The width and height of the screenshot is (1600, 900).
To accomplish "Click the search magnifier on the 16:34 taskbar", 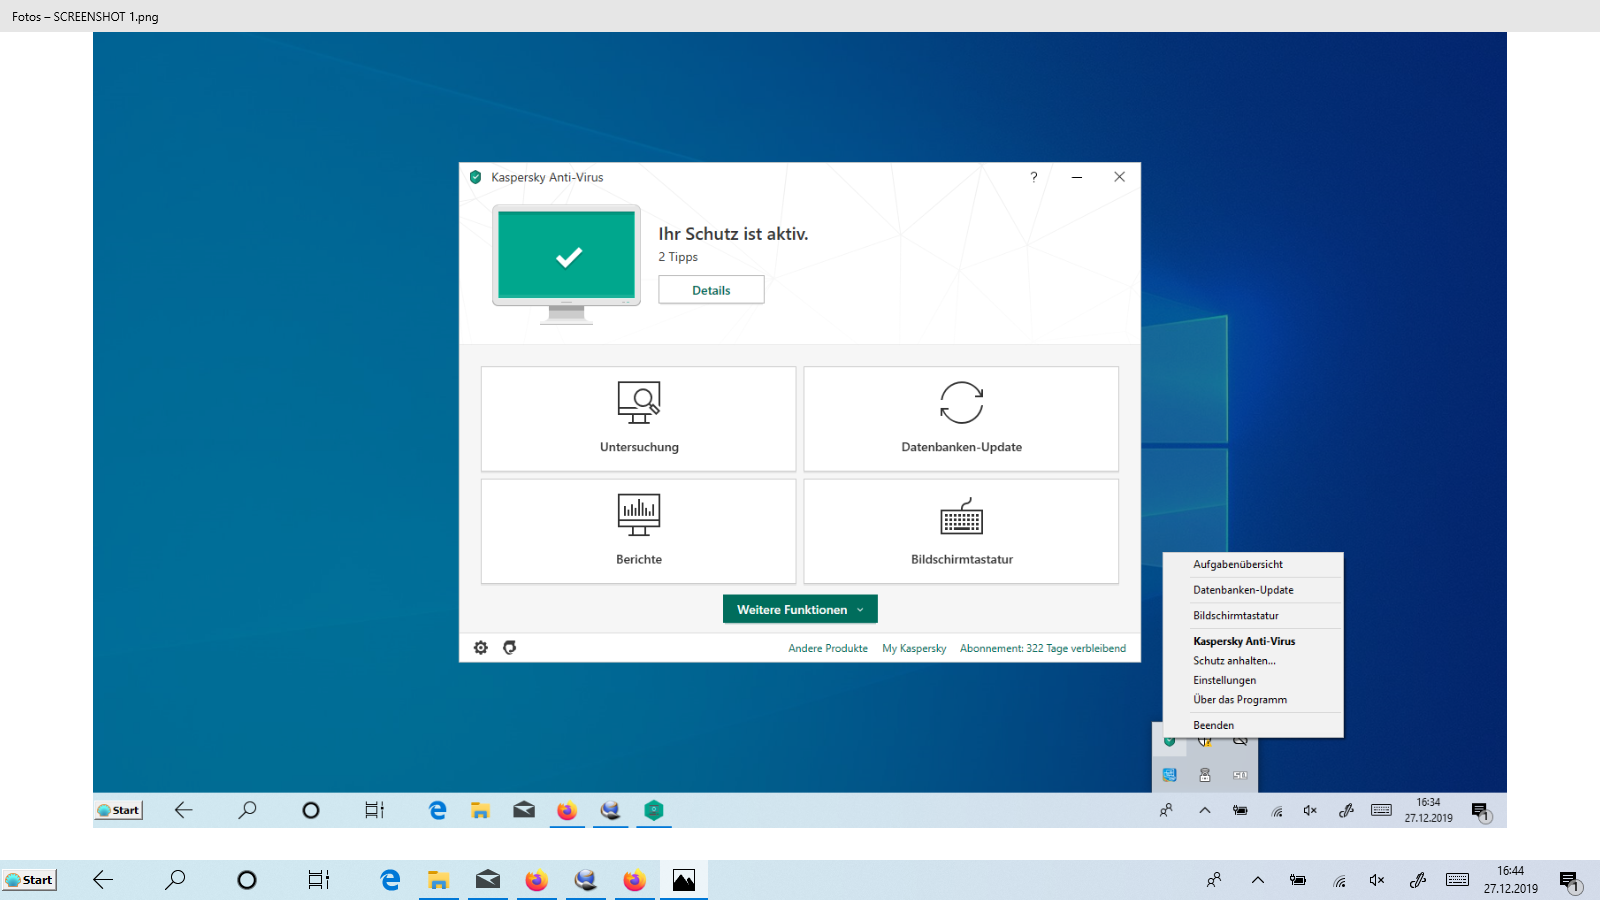I will (247, 810).
